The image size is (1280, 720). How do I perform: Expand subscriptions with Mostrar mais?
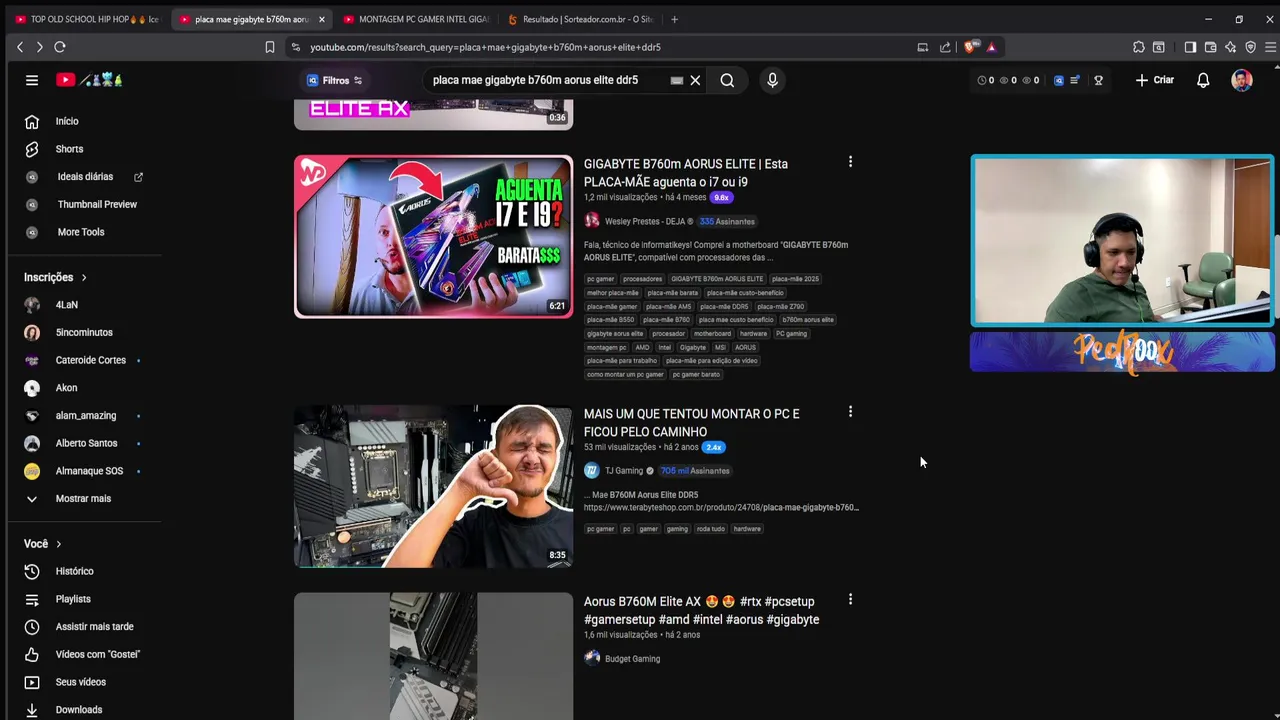(x=83, y=498)
